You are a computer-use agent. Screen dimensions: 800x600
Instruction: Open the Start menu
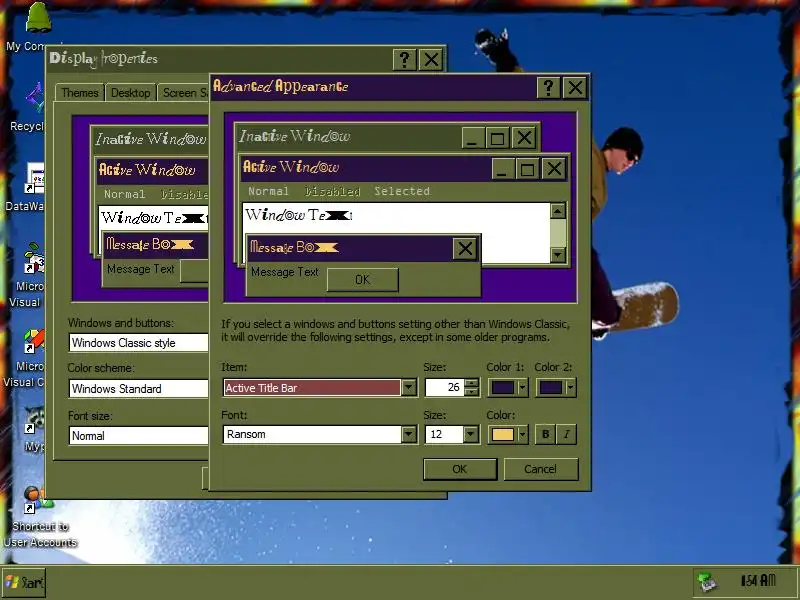click(x=23, y=582)
